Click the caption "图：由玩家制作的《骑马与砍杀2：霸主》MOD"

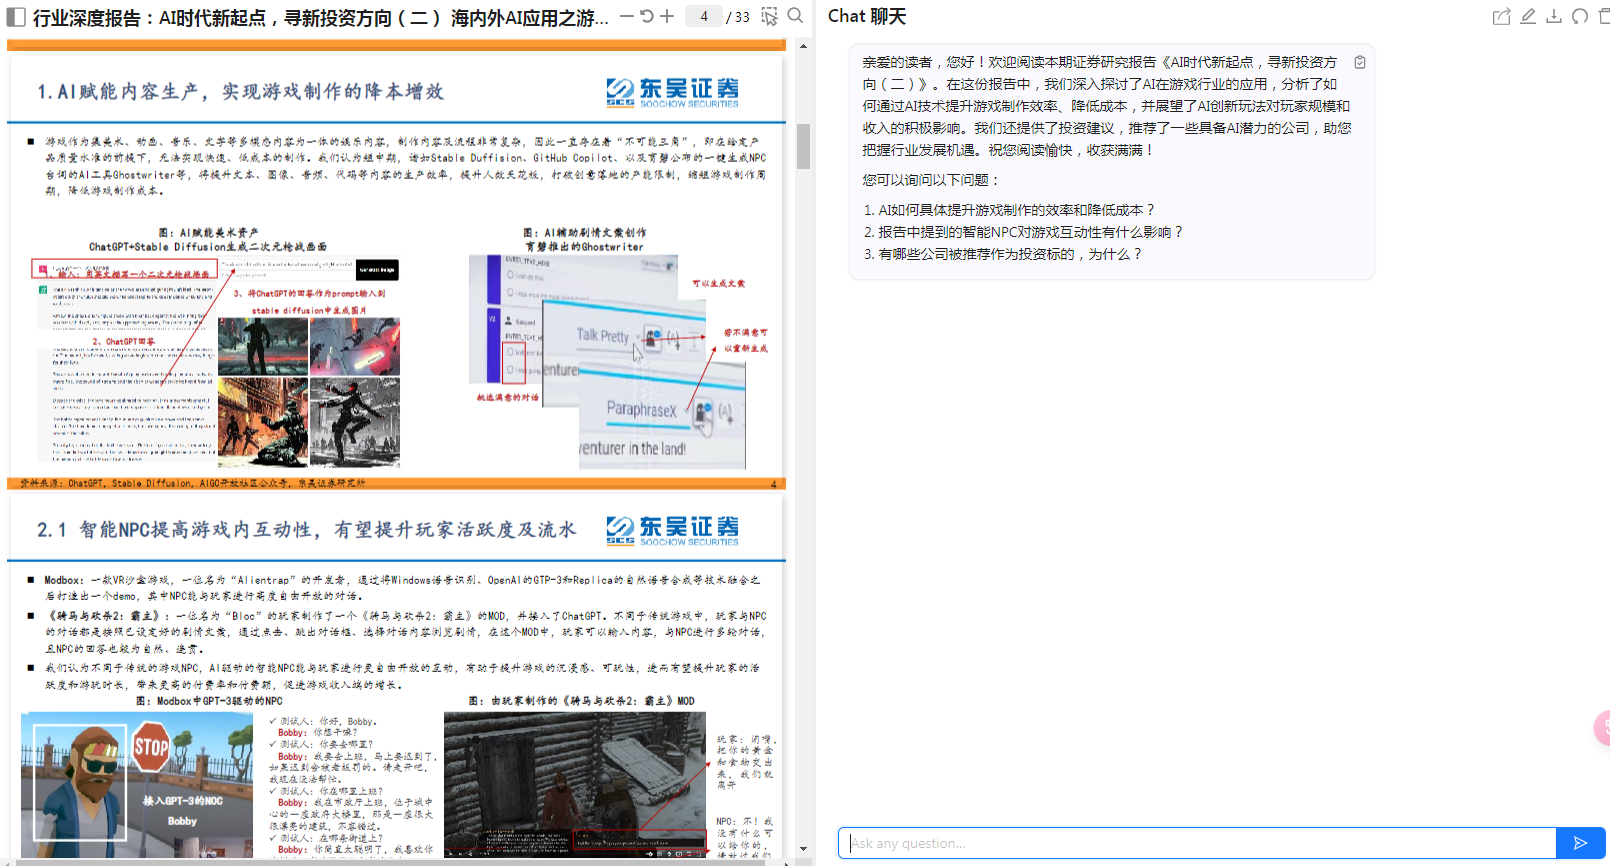(x=582, y=701)
